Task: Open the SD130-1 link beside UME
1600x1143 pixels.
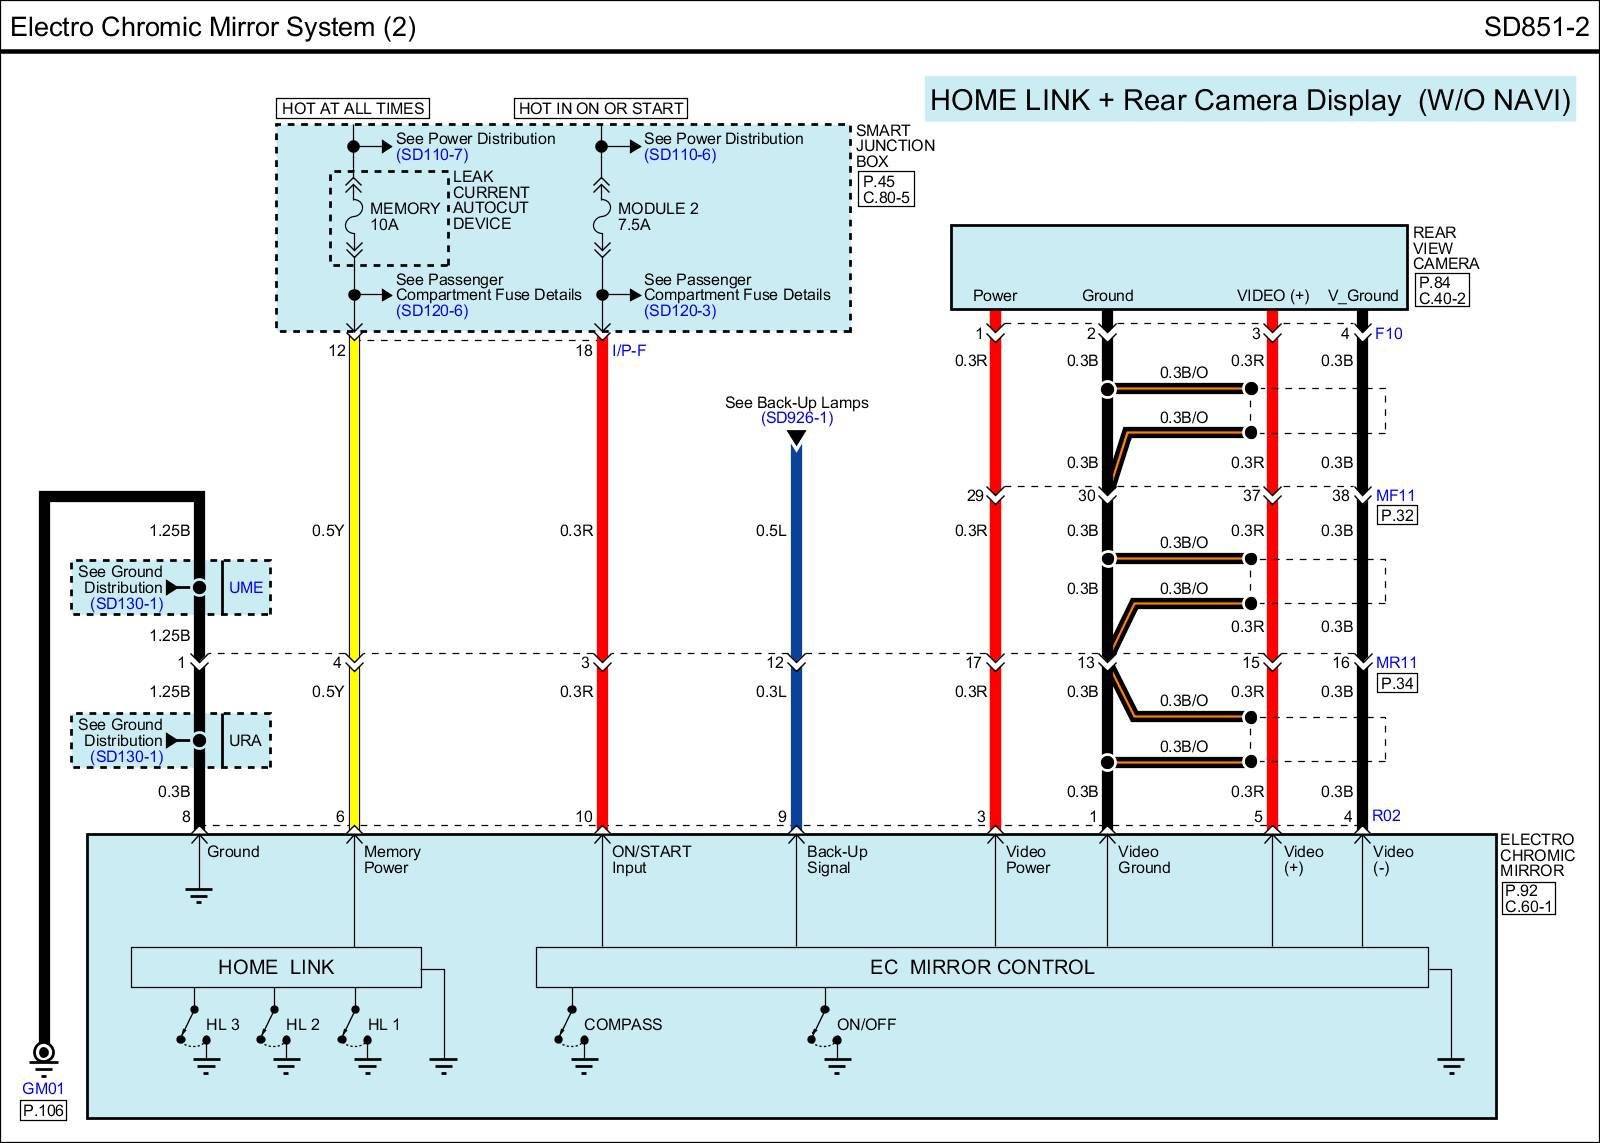Action: tap(126, 604)
